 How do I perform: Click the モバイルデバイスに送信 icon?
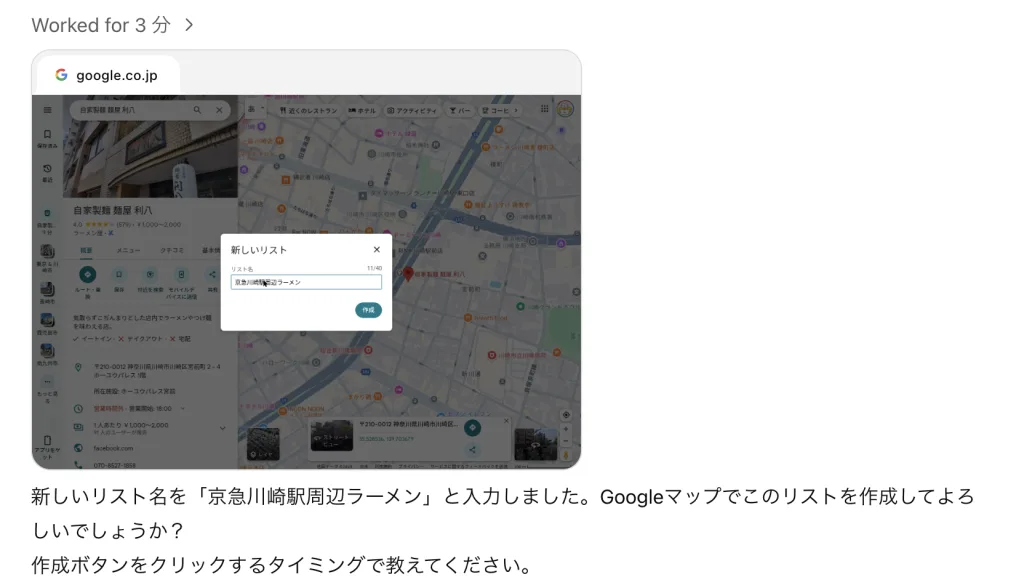click(182, 275)
